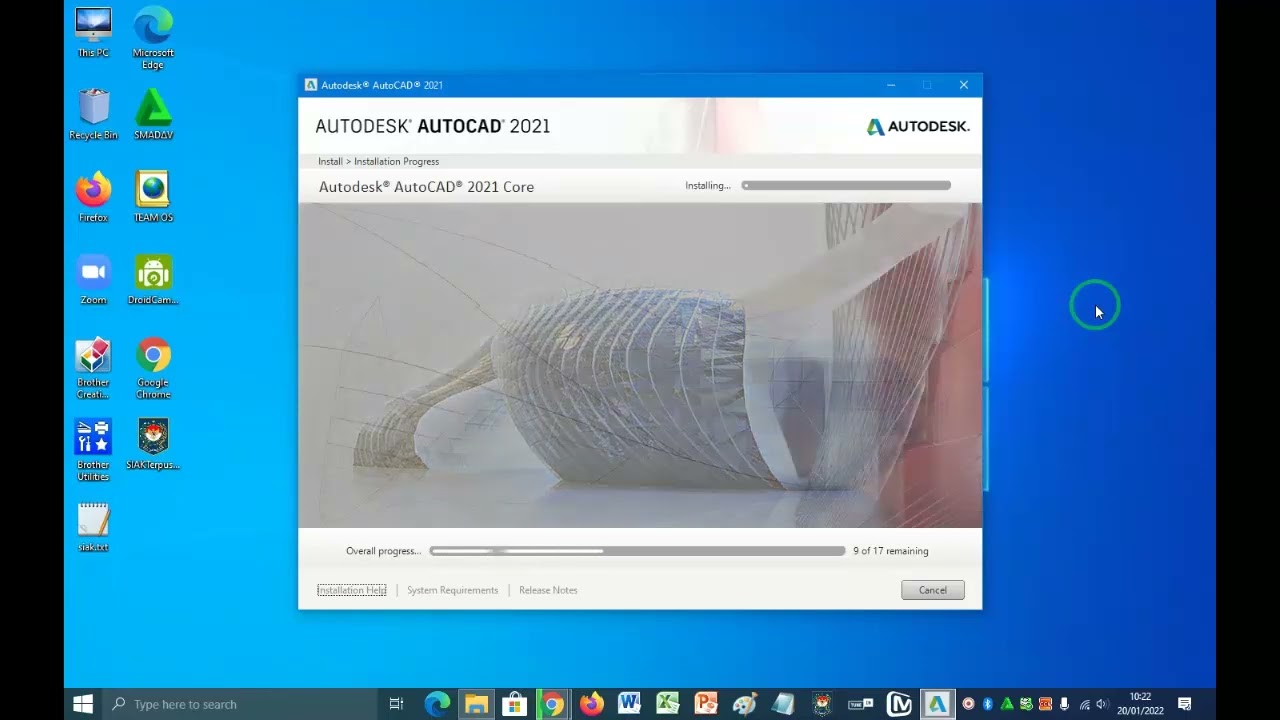
Task: Minimize the AutoCAD 2021 installer window
Action: 891,85
